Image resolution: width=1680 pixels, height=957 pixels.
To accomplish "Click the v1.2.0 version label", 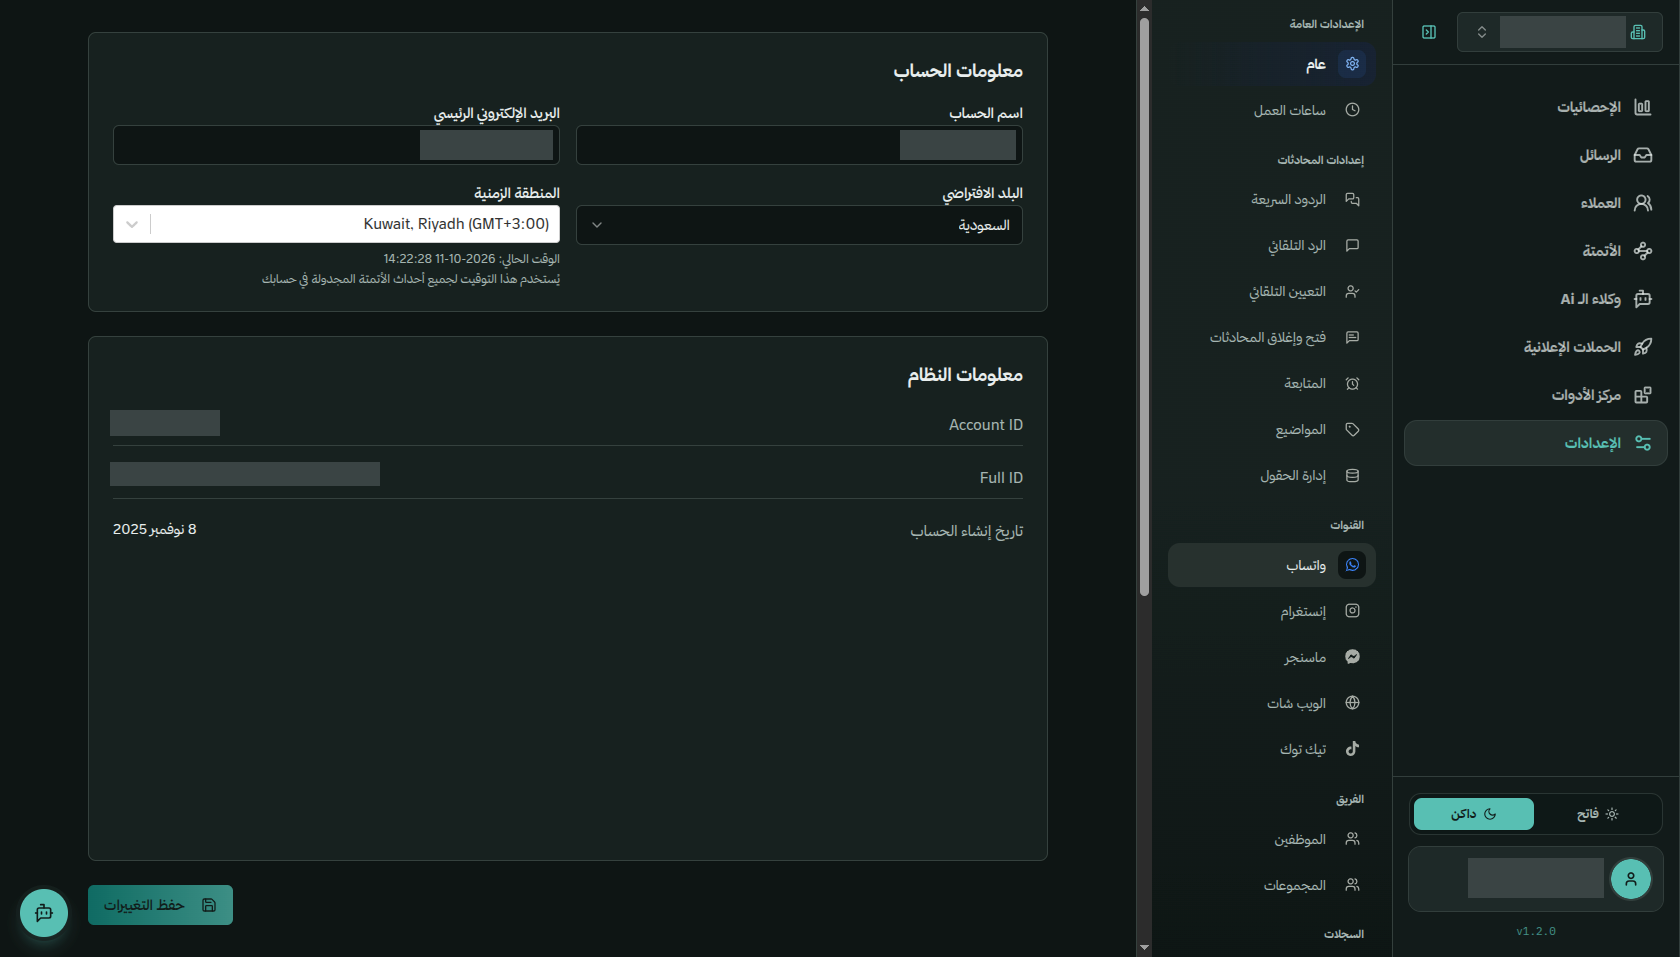I will click(x=1536, y=932).
